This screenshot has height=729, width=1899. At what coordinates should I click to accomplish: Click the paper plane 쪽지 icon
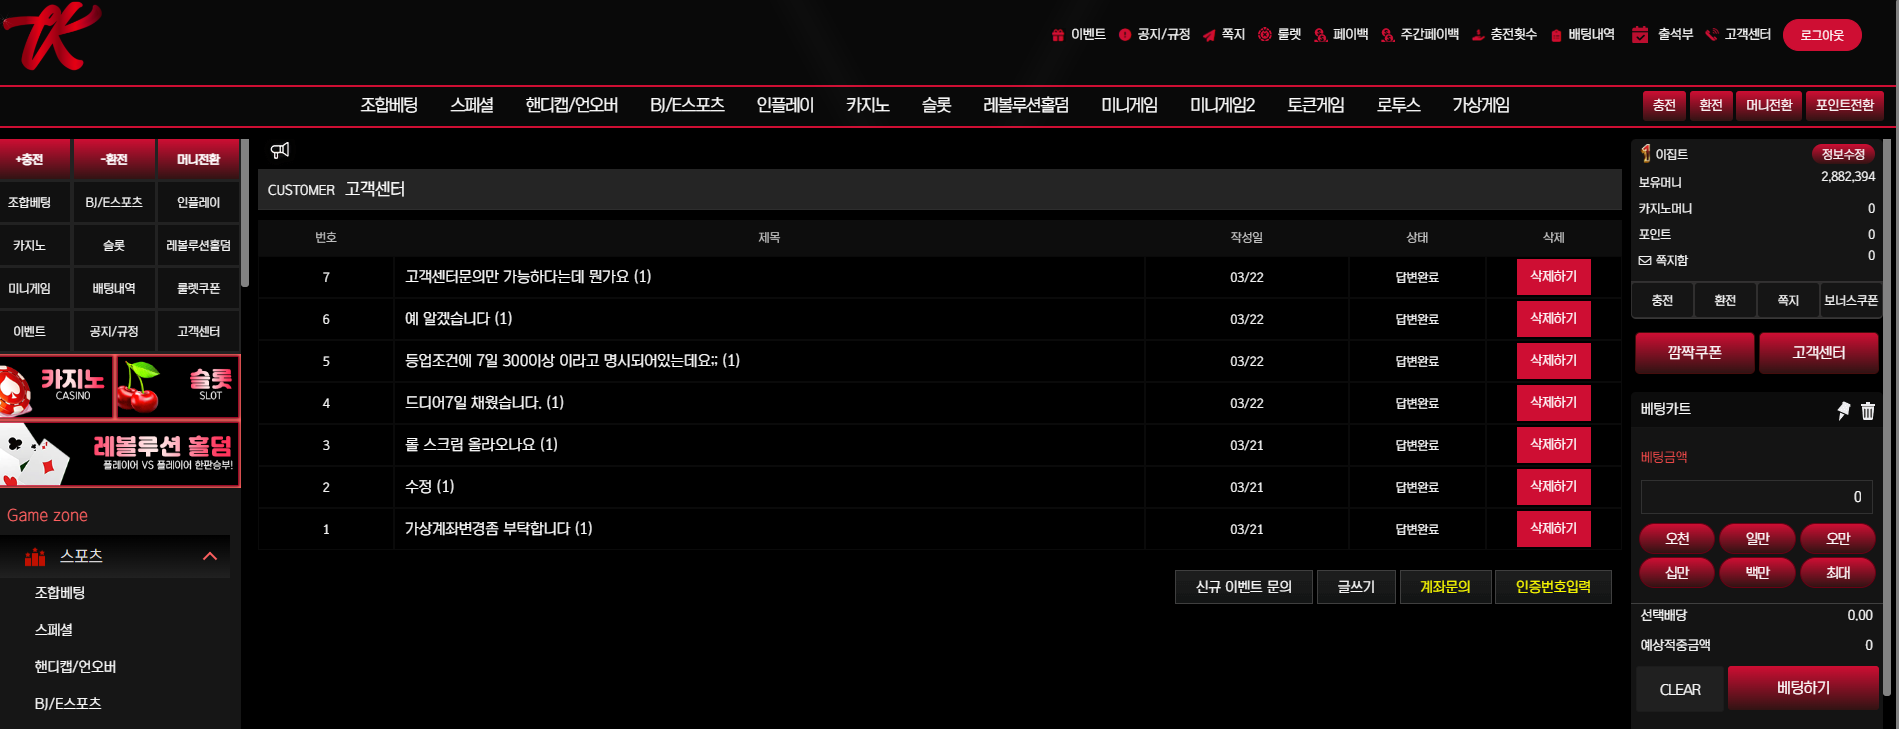[1209, 35]
